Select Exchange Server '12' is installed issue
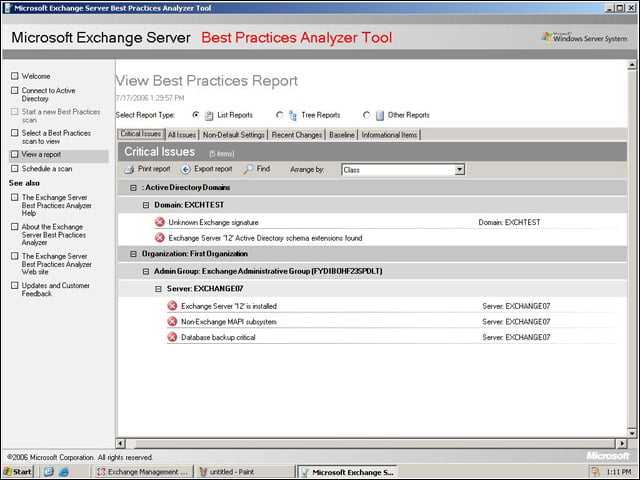The width and height of the screenshot is (640, 480). point(229,306)
